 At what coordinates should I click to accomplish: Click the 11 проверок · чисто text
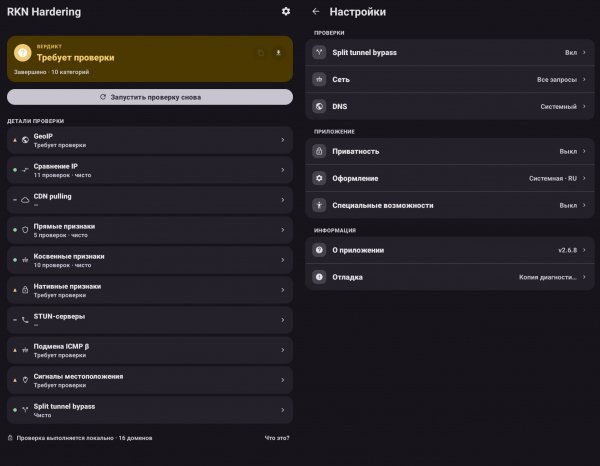tap(62, 175)
